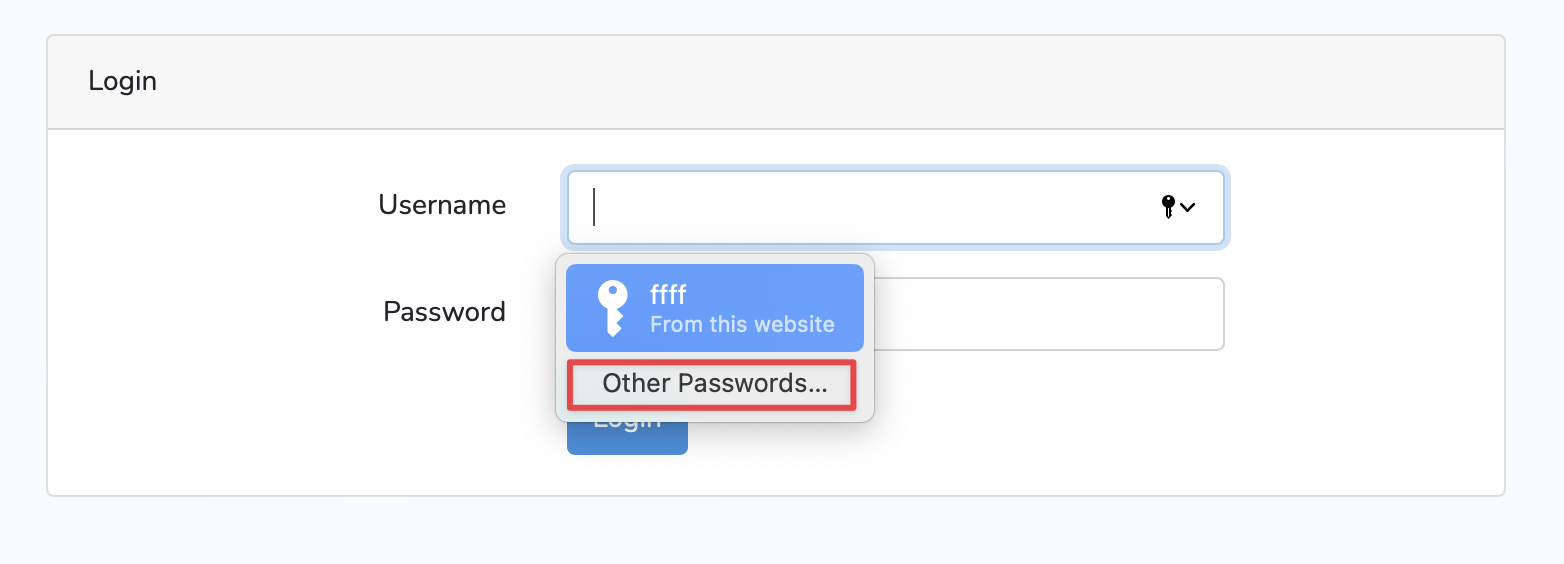This screenshot has height=564, width=1564.
Task: Click the Username label text
Action: [x=442, y=205]
